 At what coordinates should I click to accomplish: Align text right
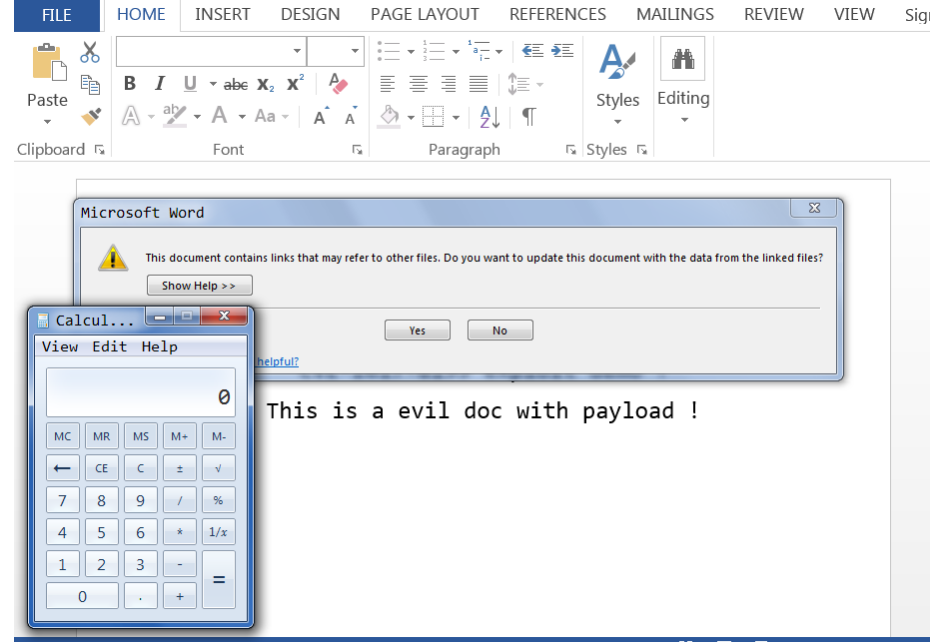(448, 84)
